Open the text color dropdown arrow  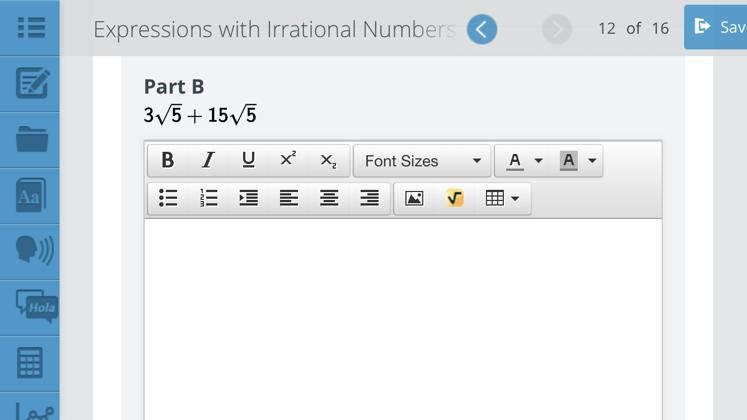538,160
